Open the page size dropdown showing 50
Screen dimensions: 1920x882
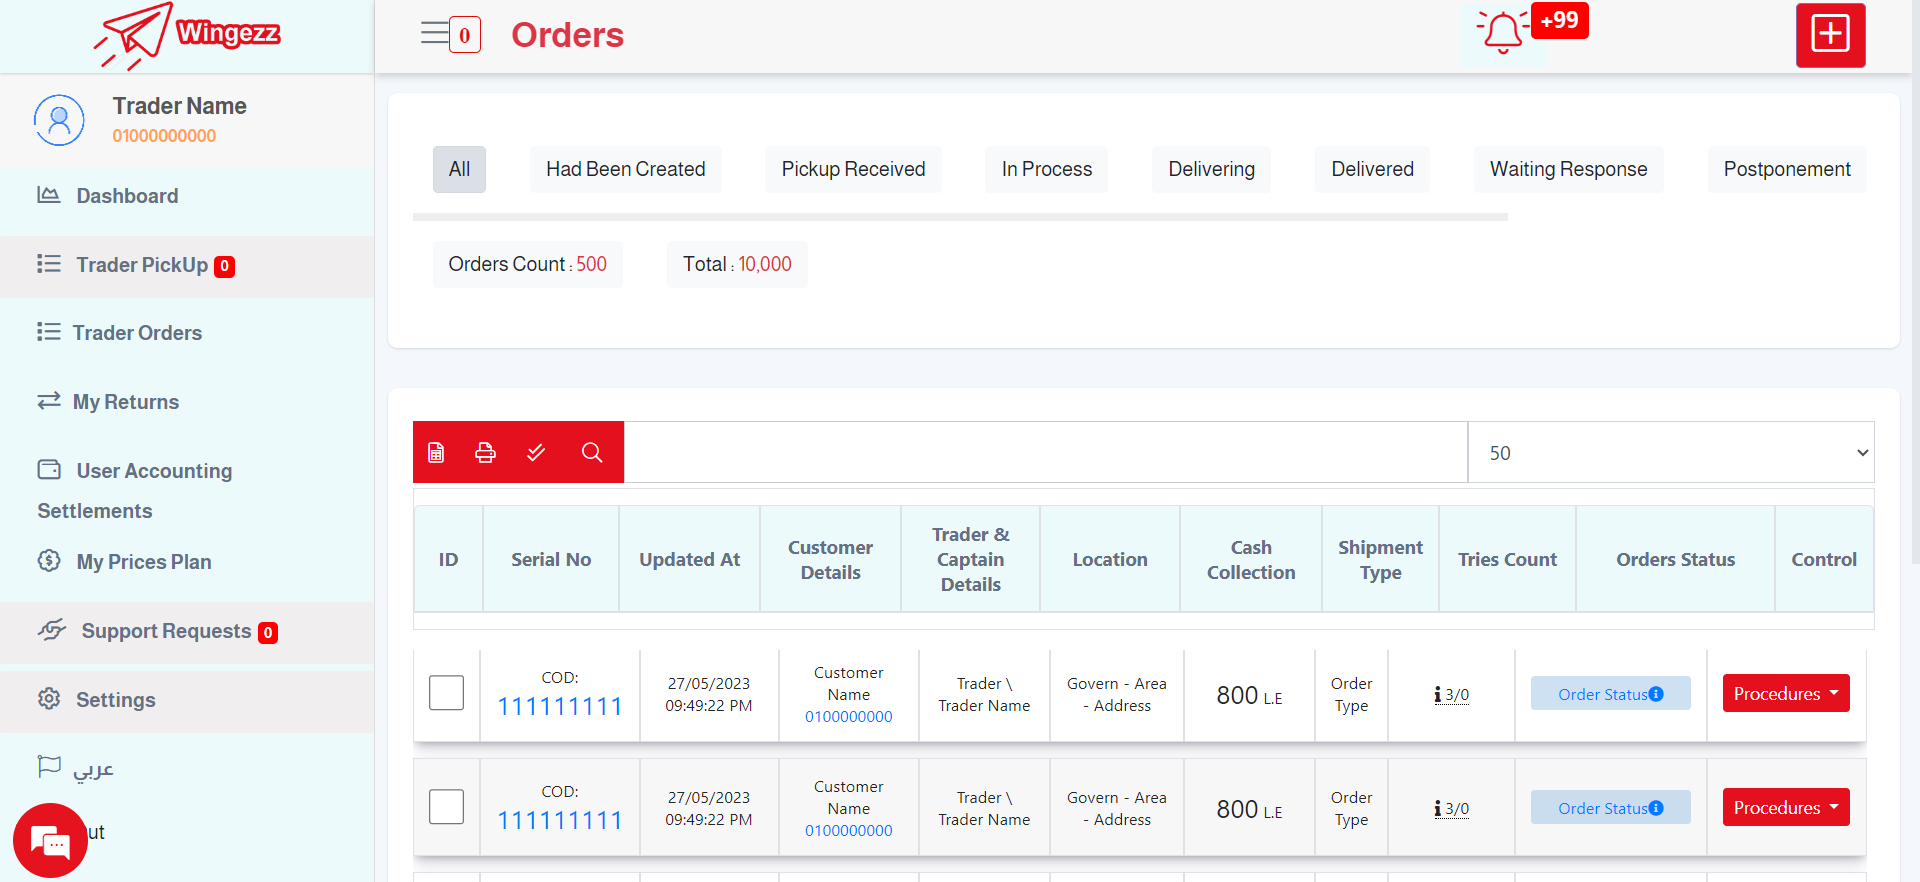point(1670,453)
